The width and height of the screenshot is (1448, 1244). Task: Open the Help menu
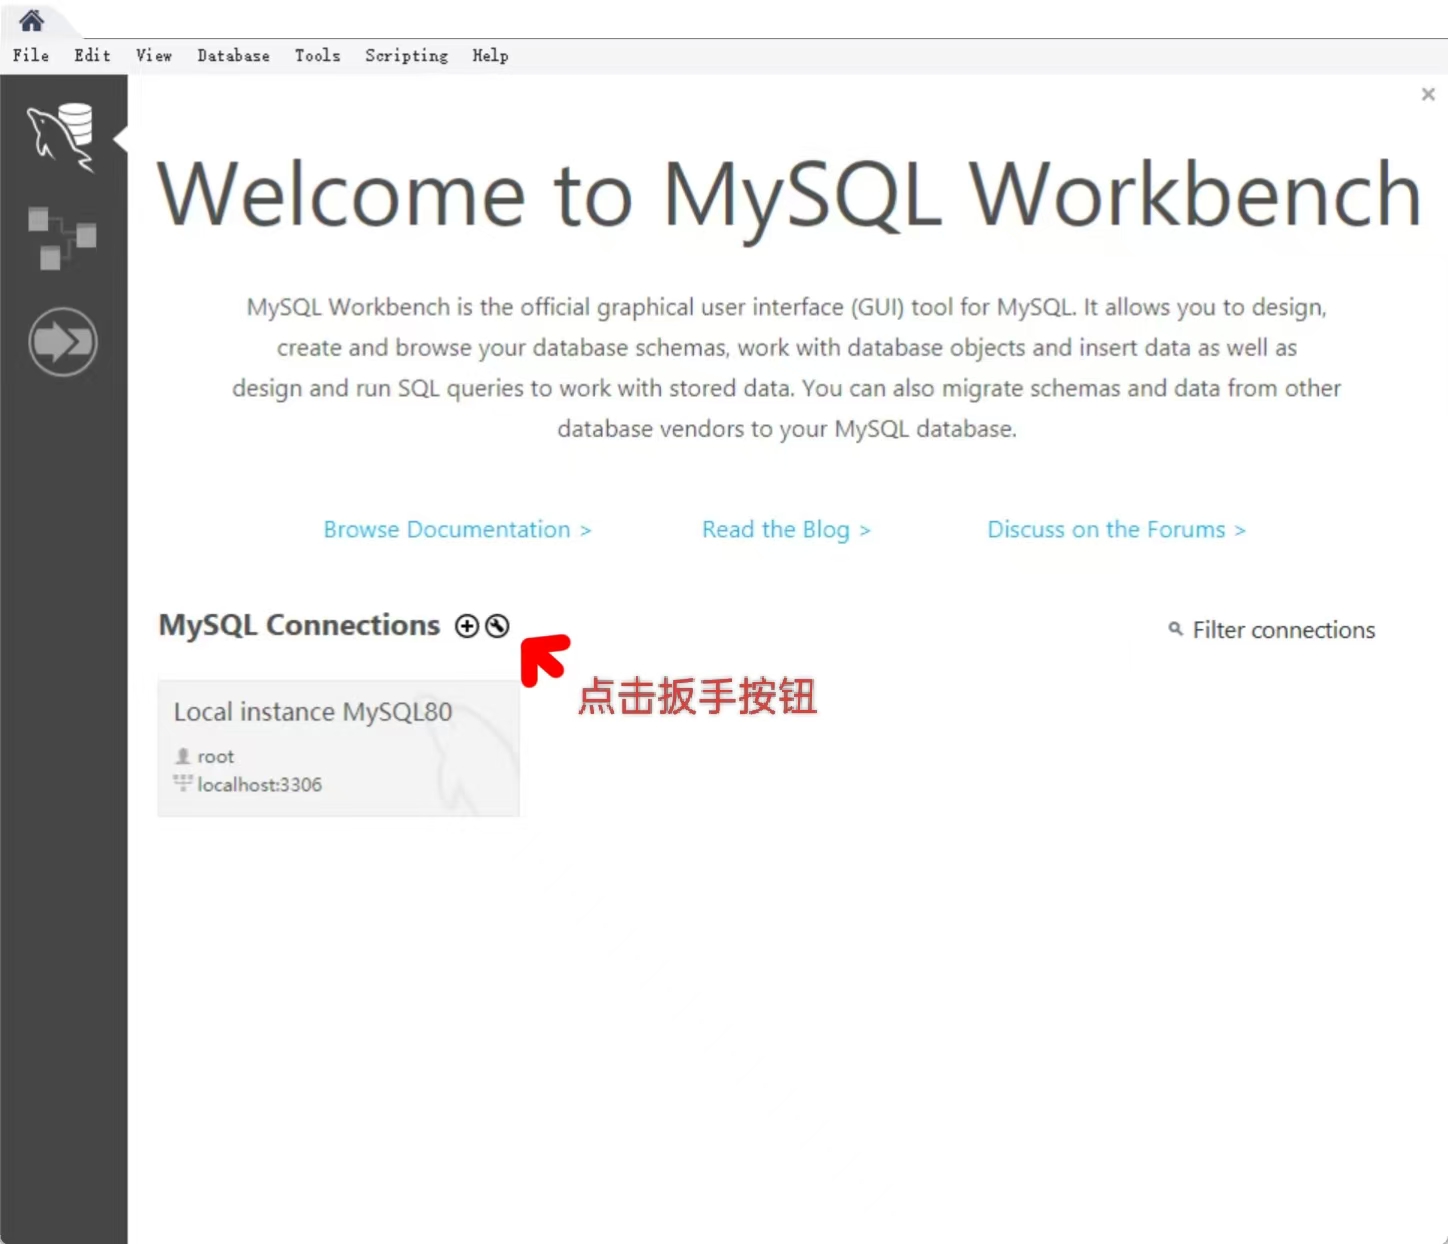tap(490, 56)
